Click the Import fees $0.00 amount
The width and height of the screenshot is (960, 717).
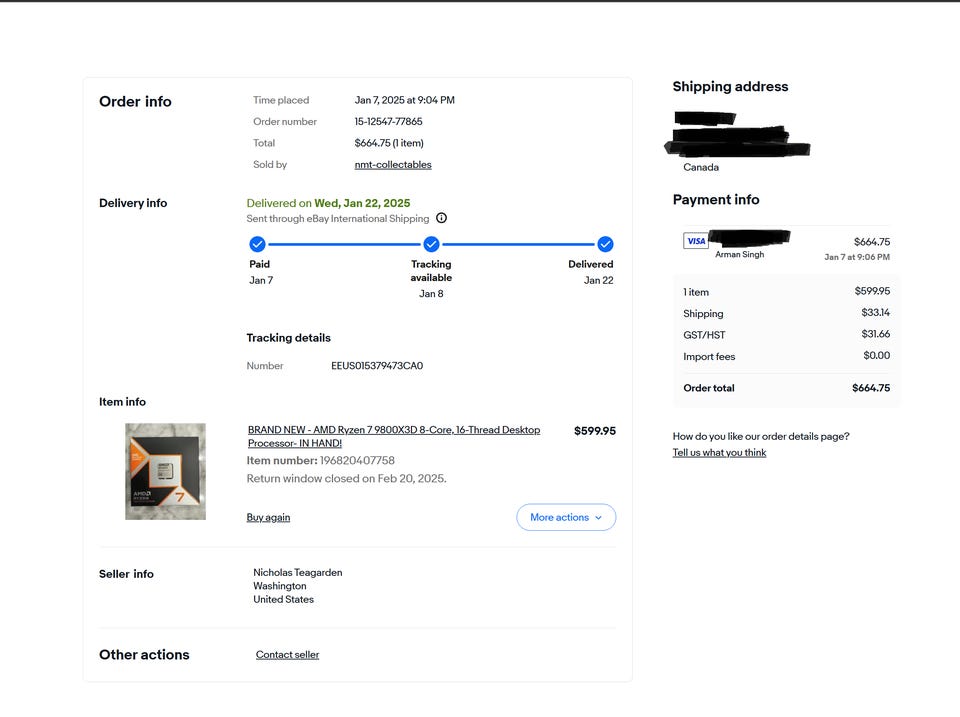coord(877,355)
